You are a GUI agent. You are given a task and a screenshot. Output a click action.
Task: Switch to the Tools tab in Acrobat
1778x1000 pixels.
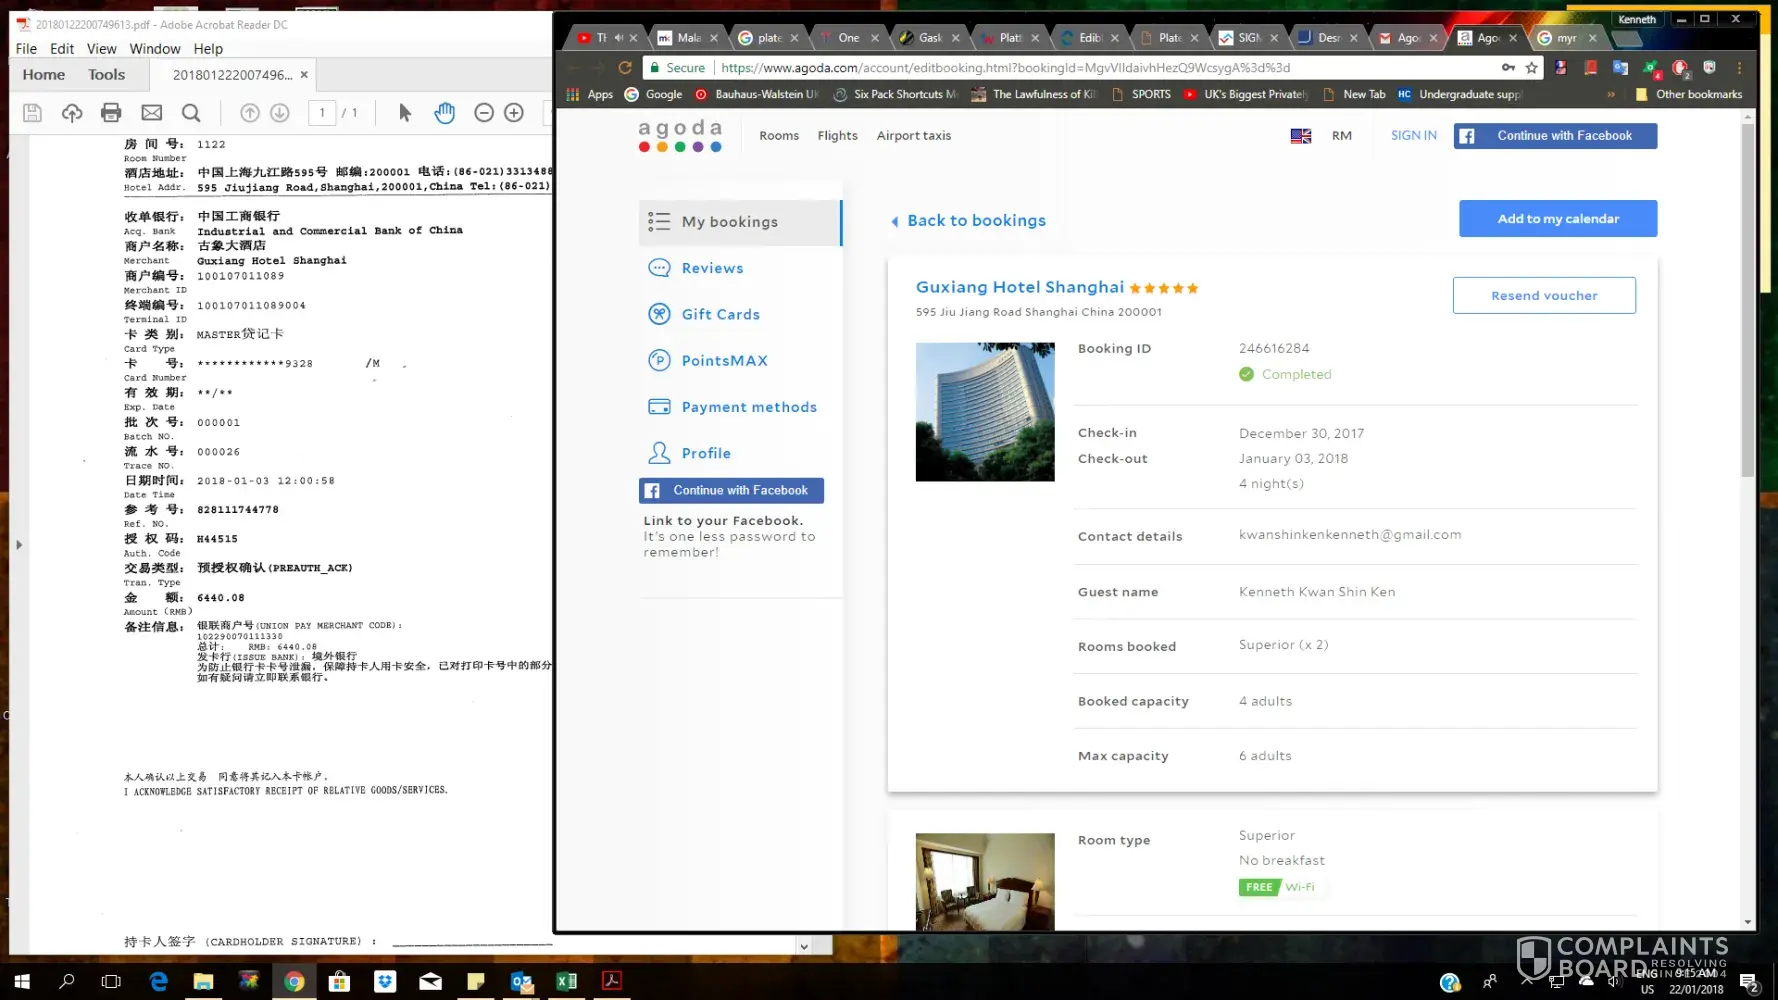pyautogui.click(x=106, y=75)
